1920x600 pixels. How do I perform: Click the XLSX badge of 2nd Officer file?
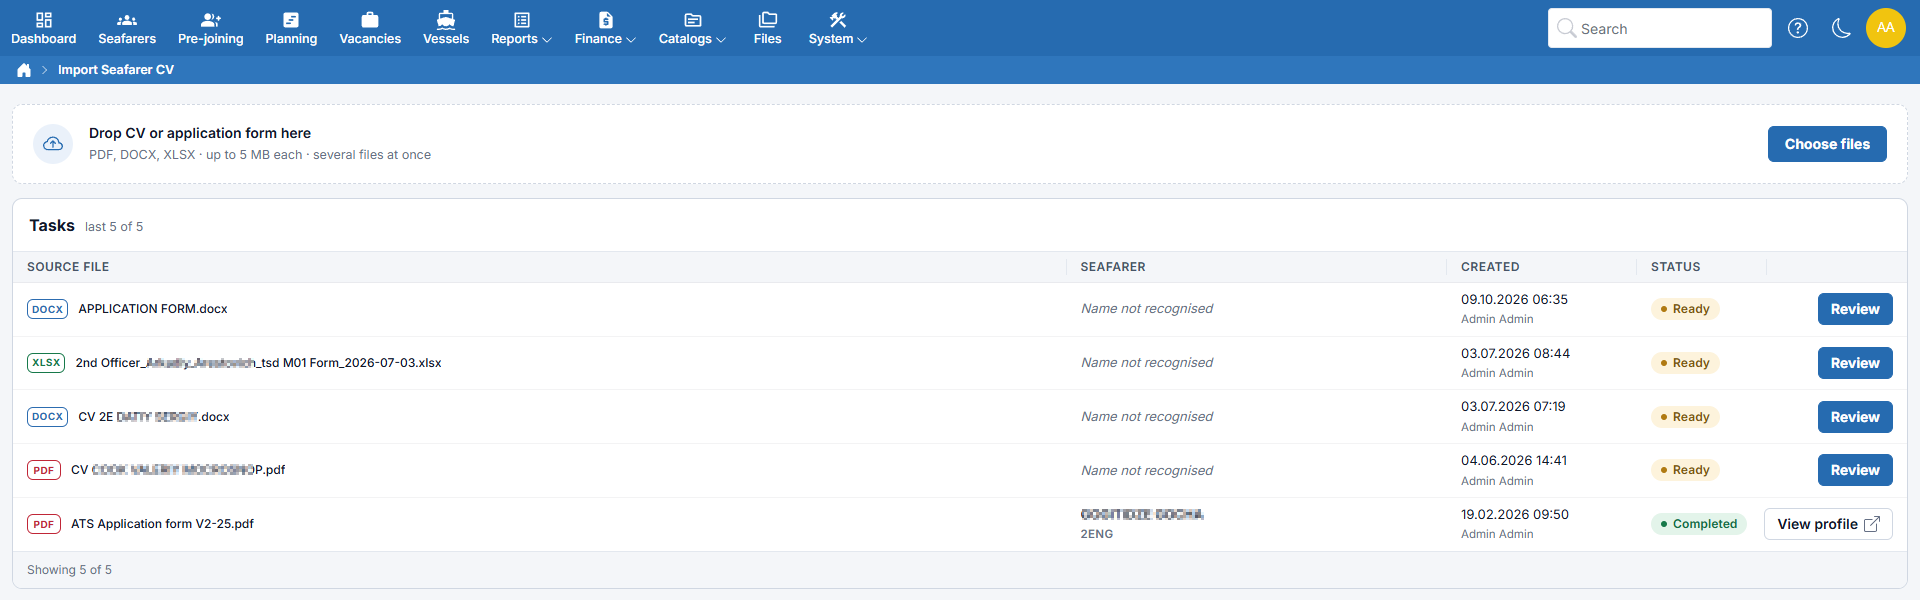point(46,363)
